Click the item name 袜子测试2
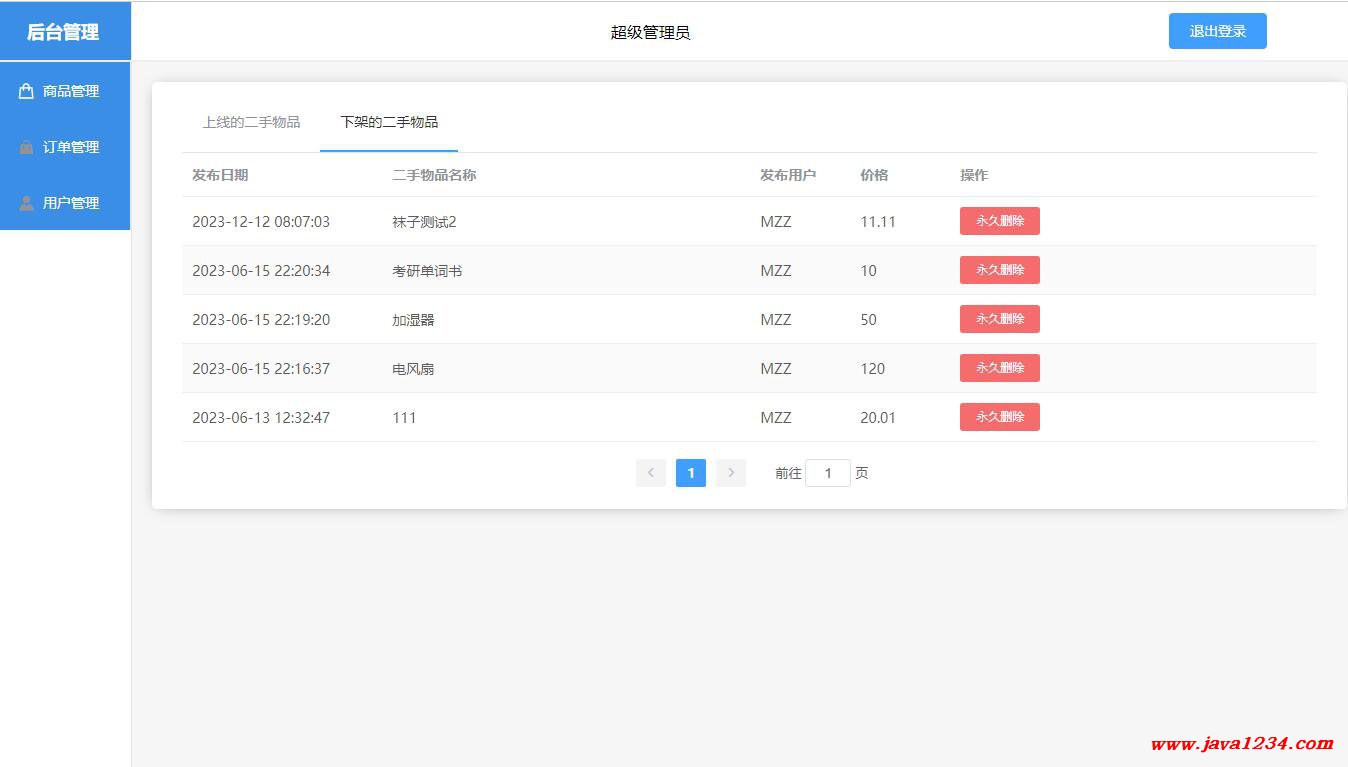The width and height of the screenshot is (1348, 767). tap(424, 222)
